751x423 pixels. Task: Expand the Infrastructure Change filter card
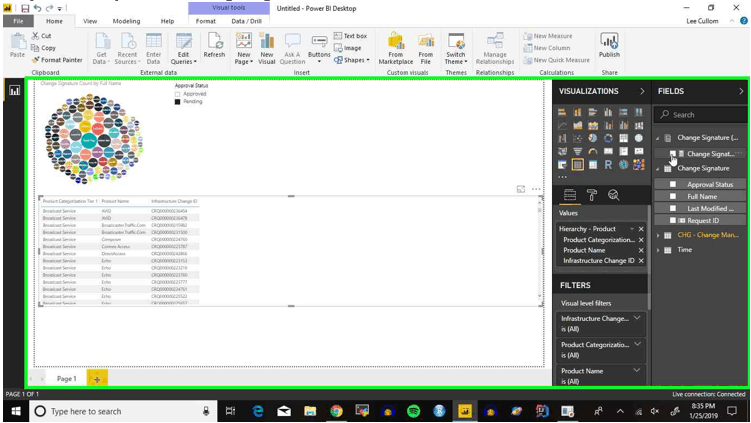[637, 318]
